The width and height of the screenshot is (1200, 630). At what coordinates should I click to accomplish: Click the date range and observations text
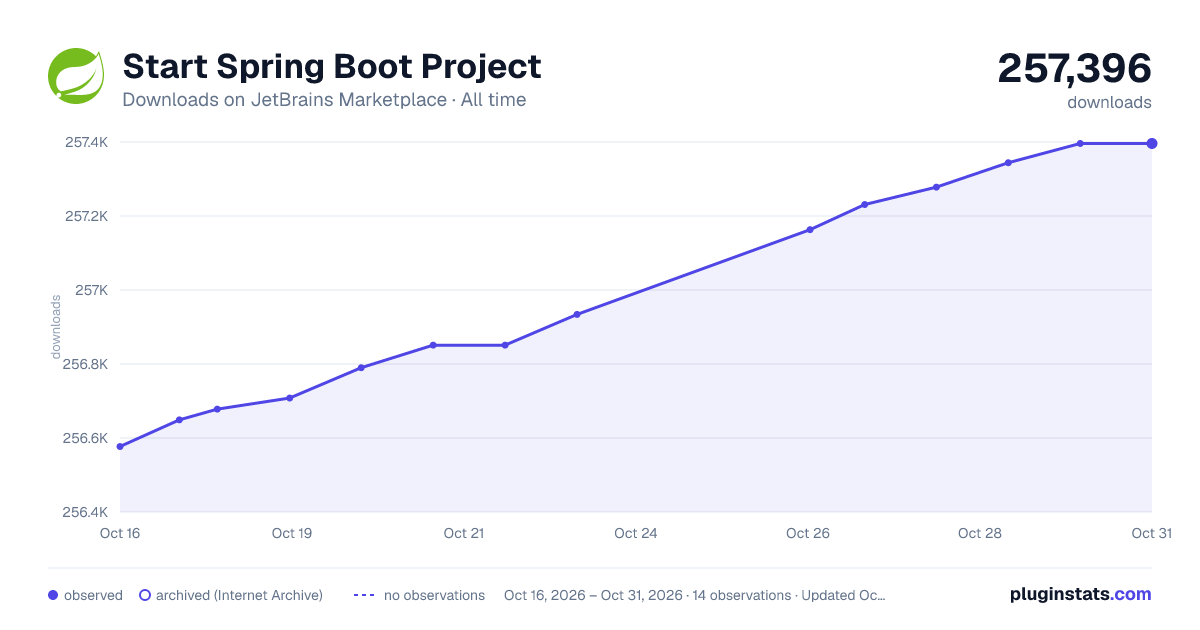695,595
